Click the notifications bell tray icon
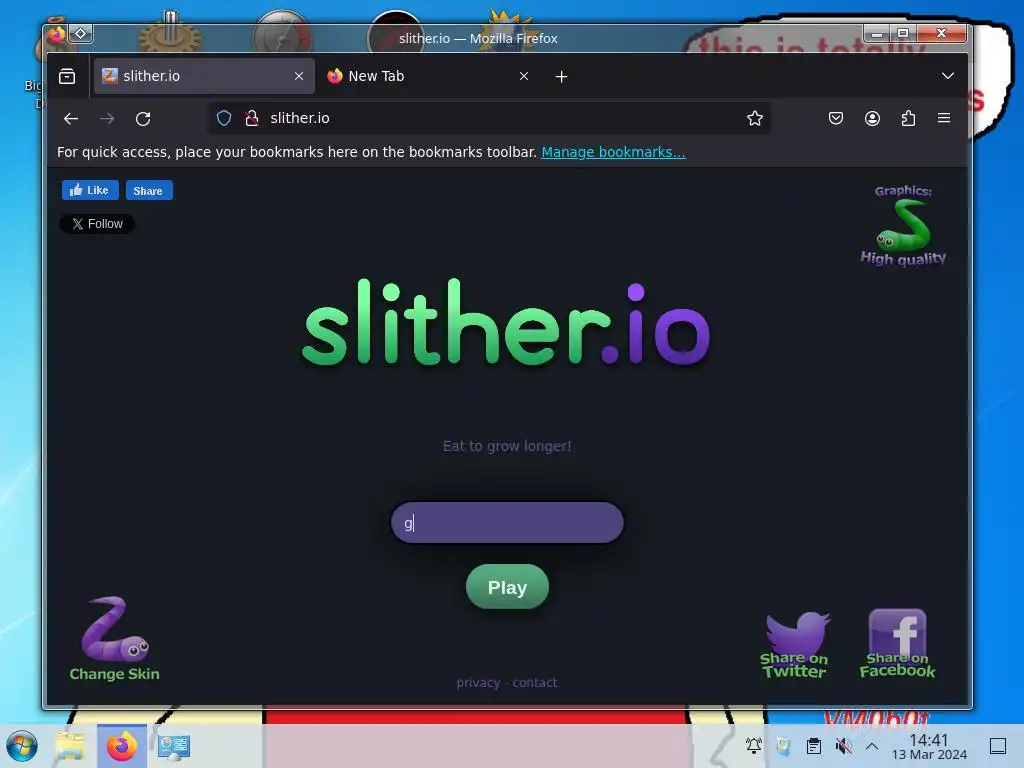 point(754,745)
